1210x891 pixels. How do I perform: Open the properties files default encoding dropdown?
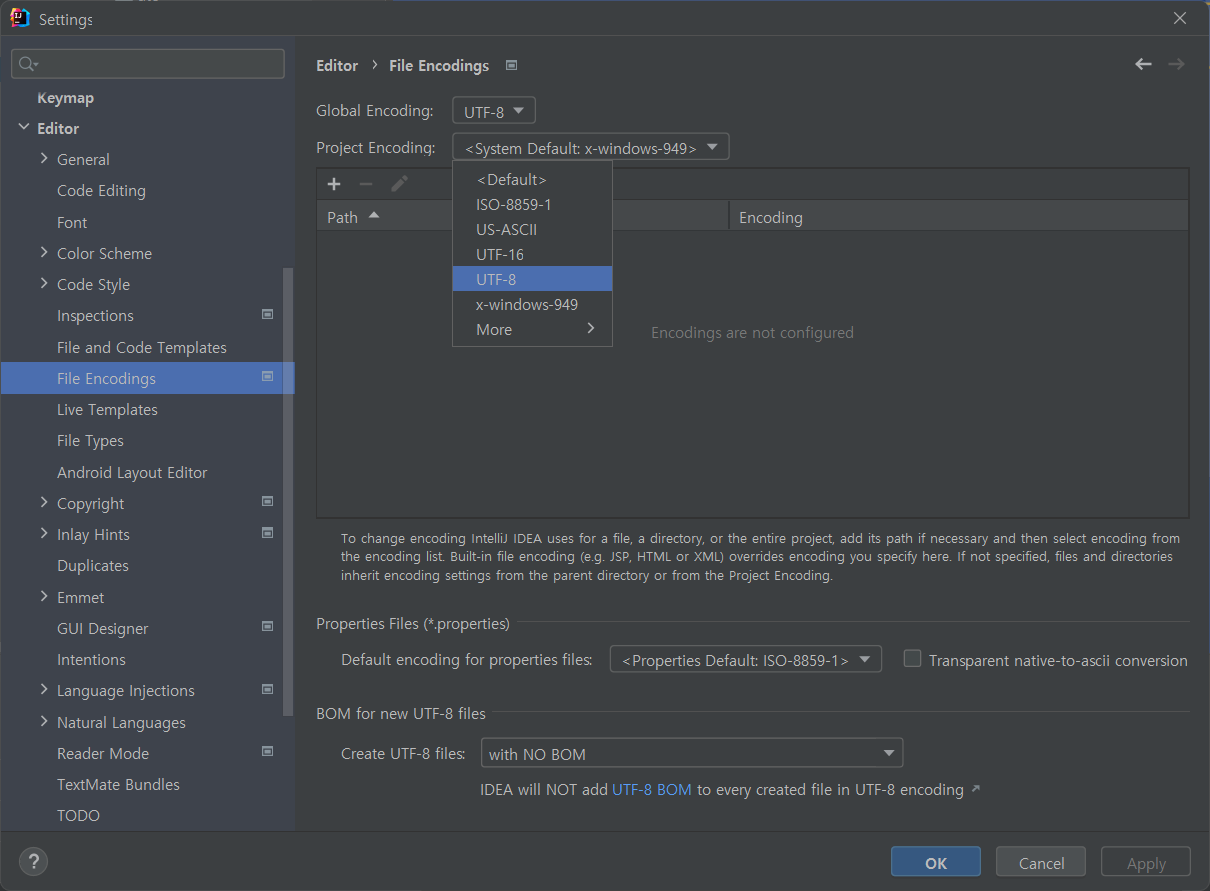pyautogui.click(x=746, y=660)
